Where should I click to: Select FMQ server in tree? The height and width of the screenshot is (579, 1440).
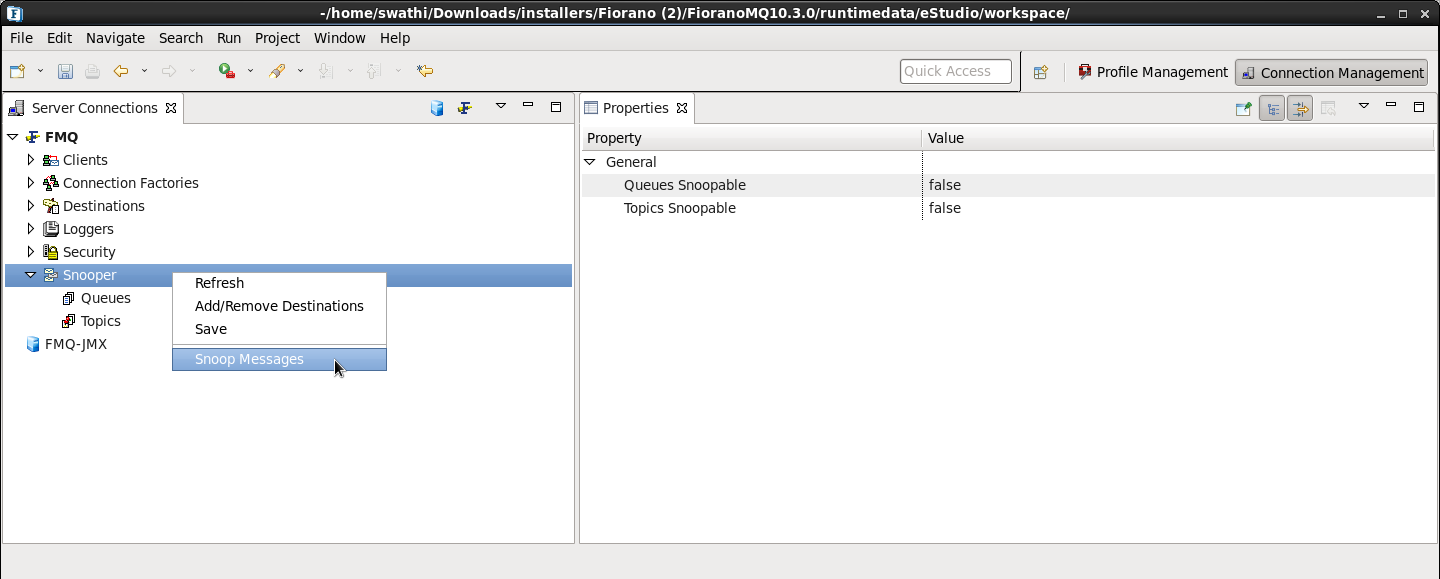tap(61, 137)
